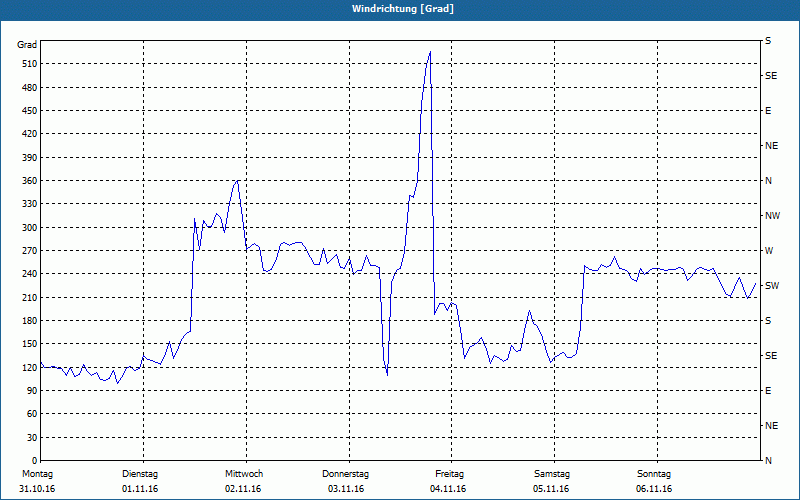Select the date 05.11.16

click(552, 489)
